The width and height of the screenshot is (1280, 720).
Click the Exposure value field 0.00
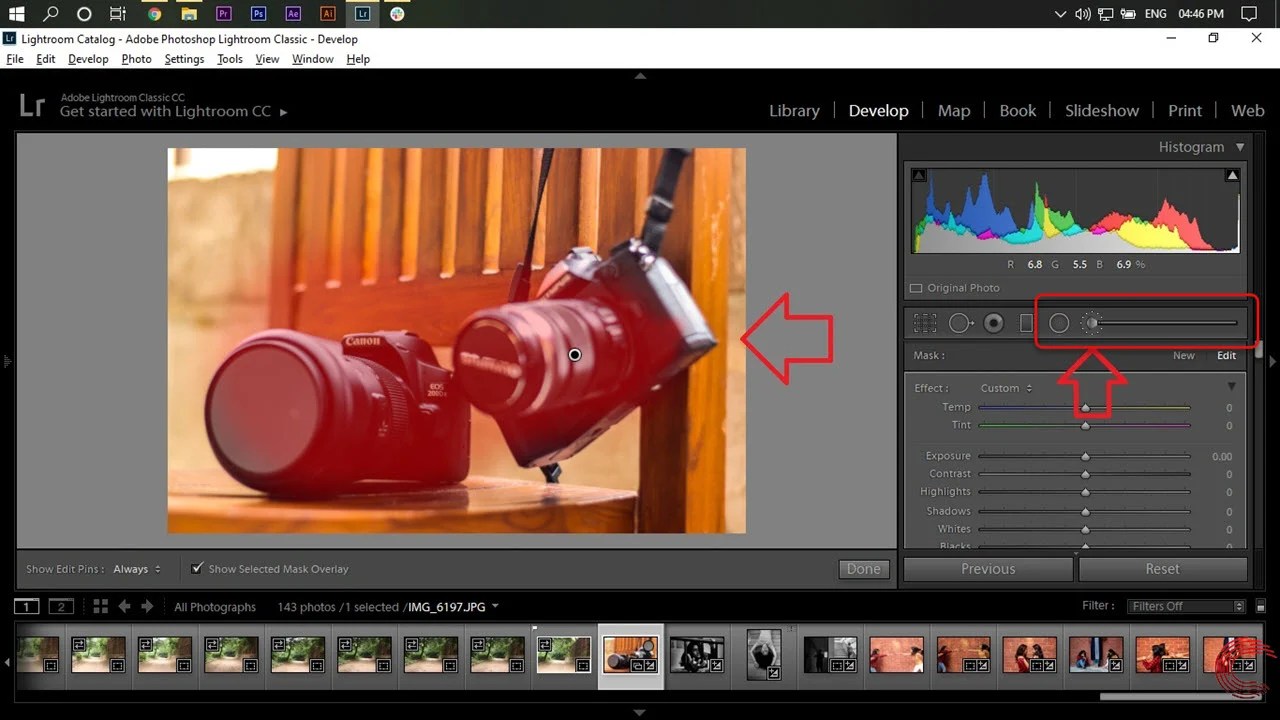(x=1221, y=456)
